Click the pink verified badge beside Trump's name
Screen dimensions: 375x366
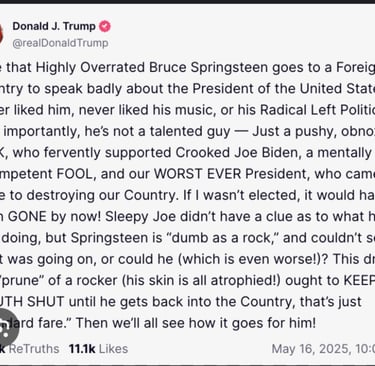(x=105, y=26)
